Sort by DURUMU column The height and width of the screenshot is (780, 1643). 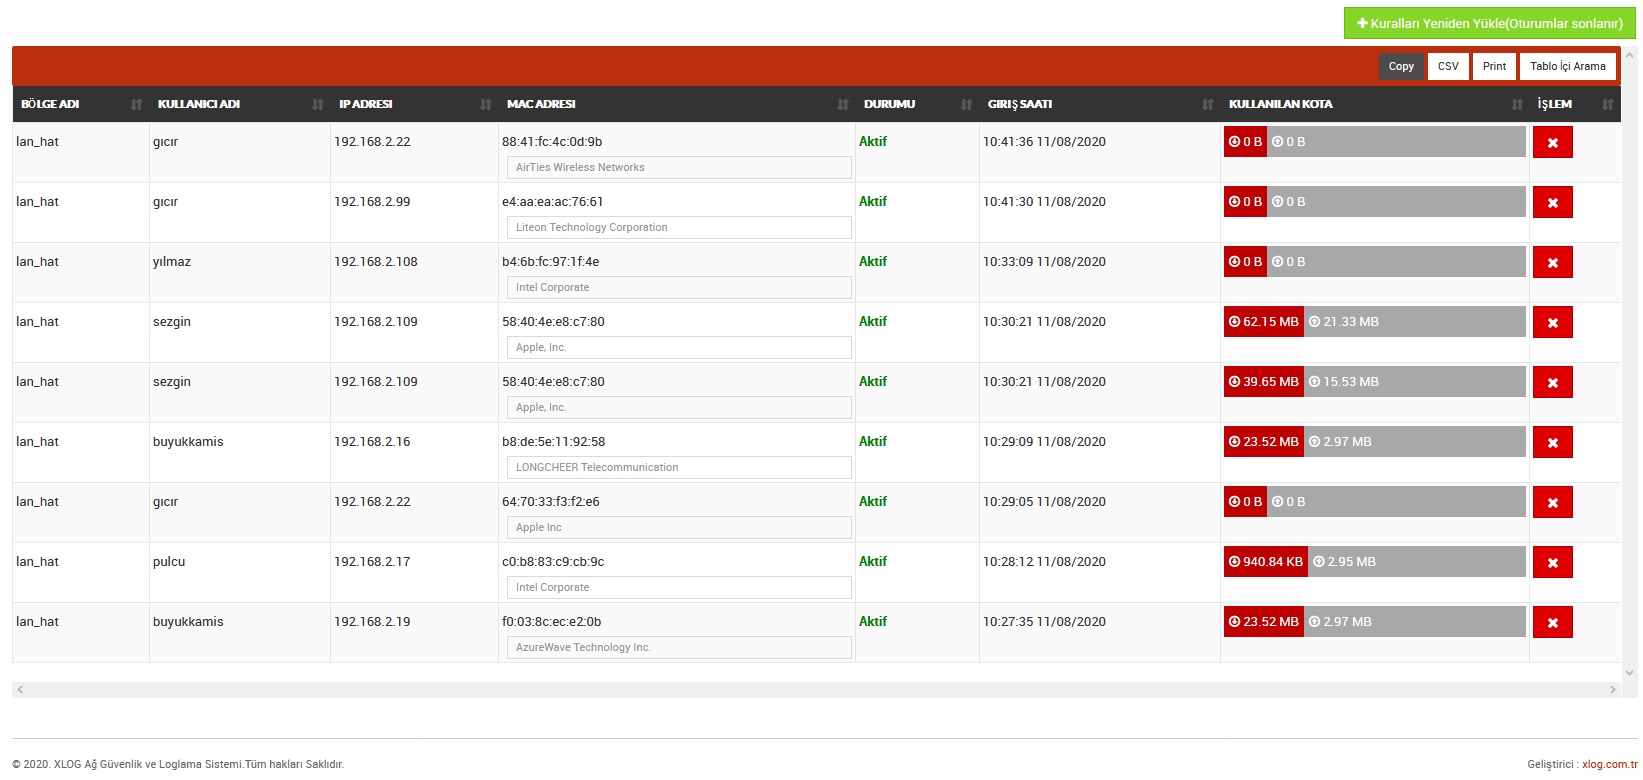tap(917, 104)
